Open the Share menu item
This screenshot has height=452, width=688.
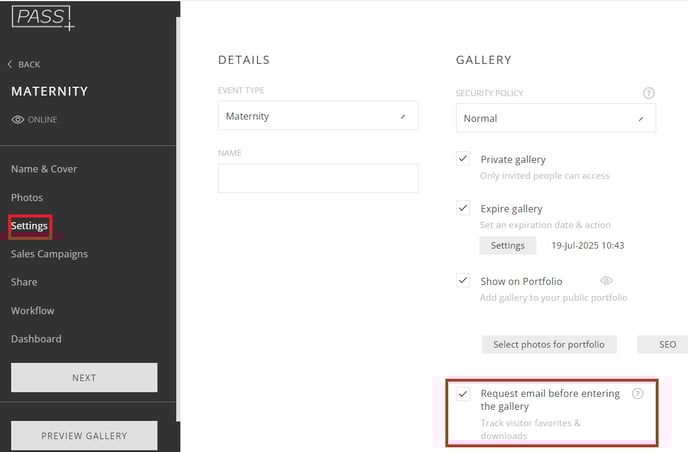pos(24,282)
